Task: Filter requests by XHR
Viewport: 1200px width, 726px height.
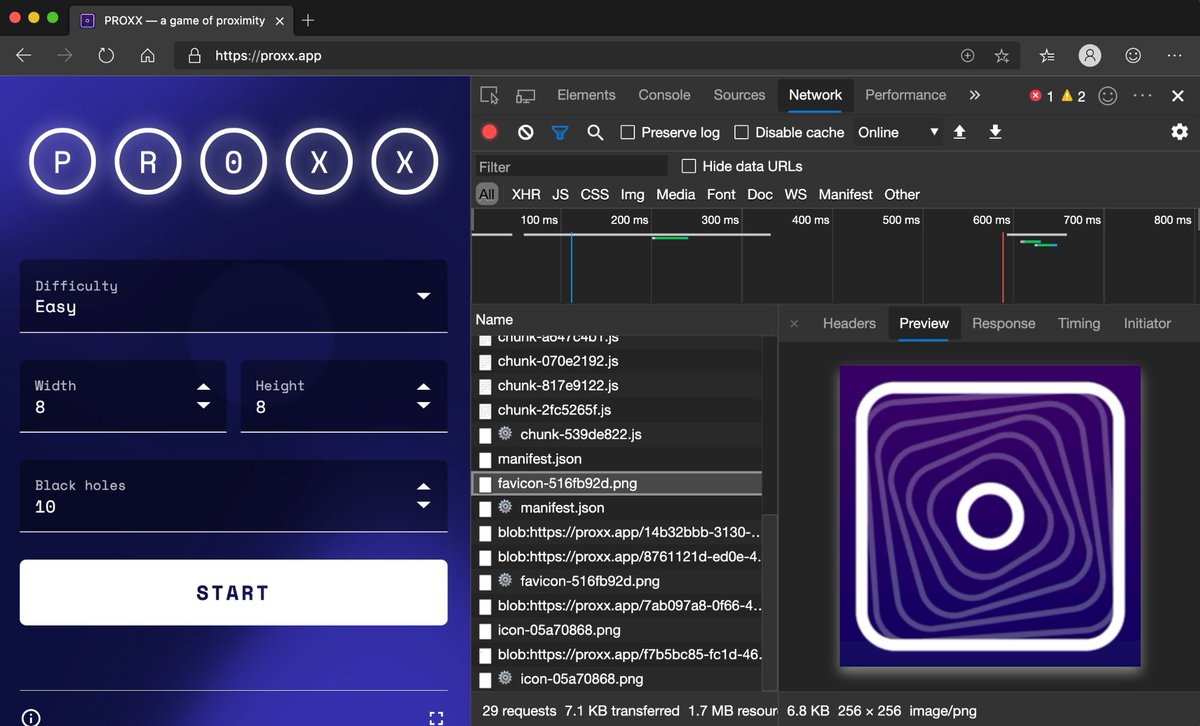Action: tap(526, 195)
